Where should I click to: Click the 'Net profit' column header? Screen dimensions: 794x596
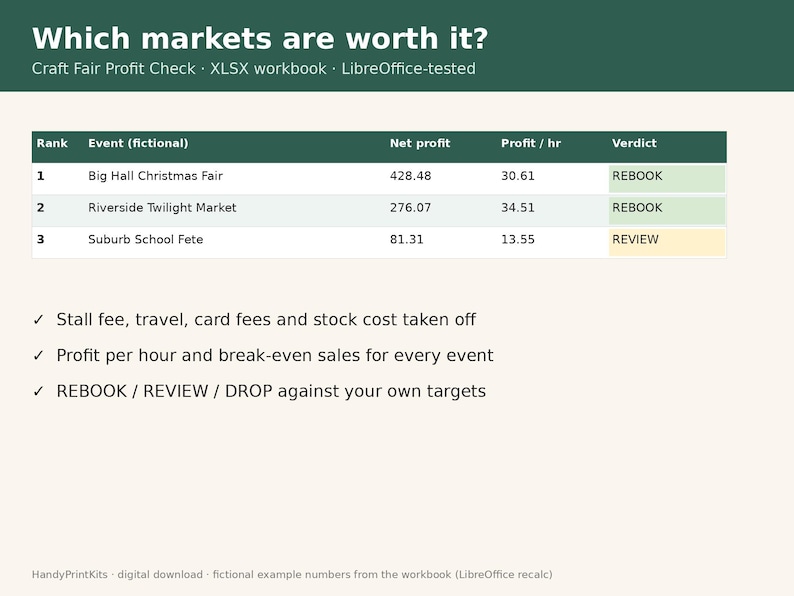[x=420, y=143]
